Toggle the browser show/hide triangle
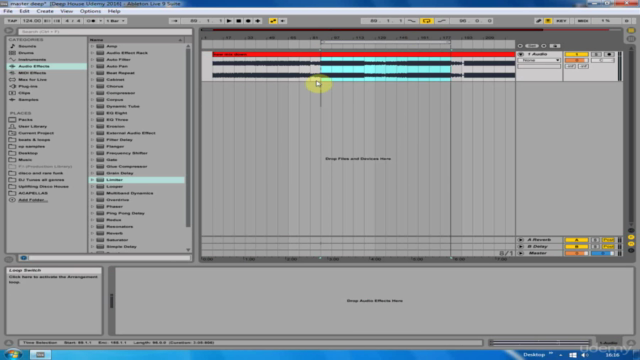Screen dimensions: 640x360 tap(9, 31)
